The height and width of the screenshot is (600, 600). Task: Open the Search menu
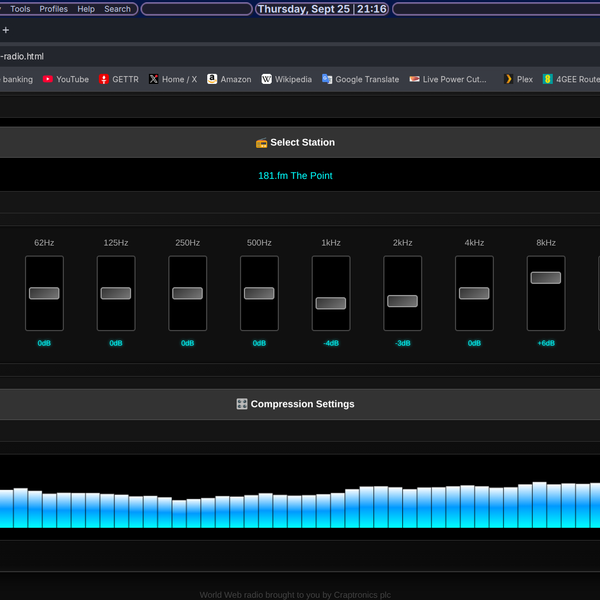(x=117, y=9)
